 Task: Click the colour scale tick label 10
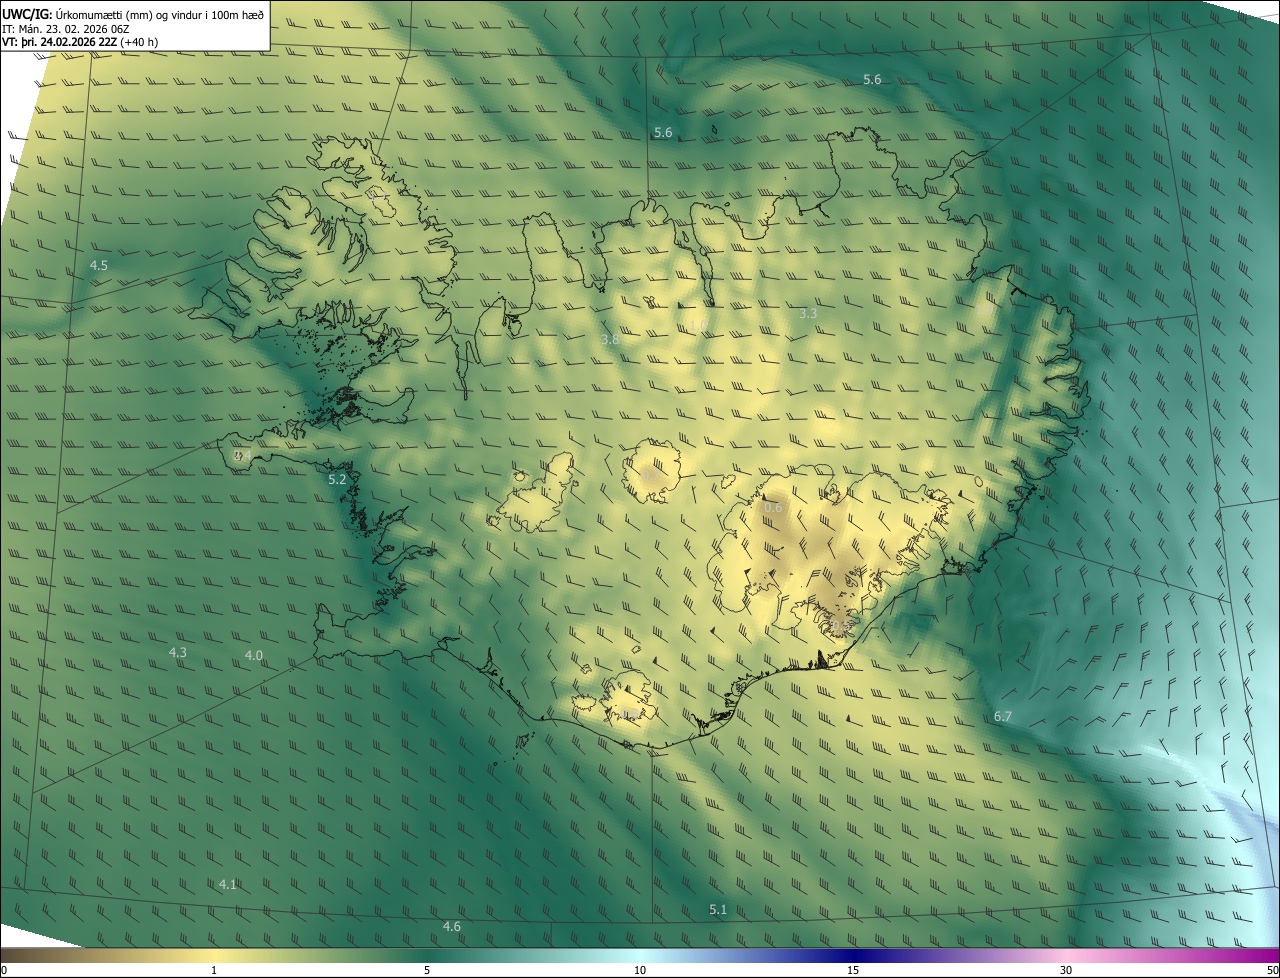point(640,970)
